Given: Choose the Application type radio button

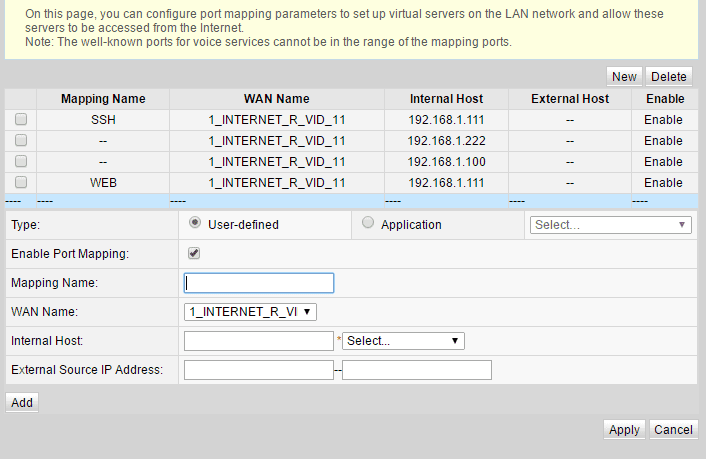Looking at the screenshot, I should (x=367, y=223).
